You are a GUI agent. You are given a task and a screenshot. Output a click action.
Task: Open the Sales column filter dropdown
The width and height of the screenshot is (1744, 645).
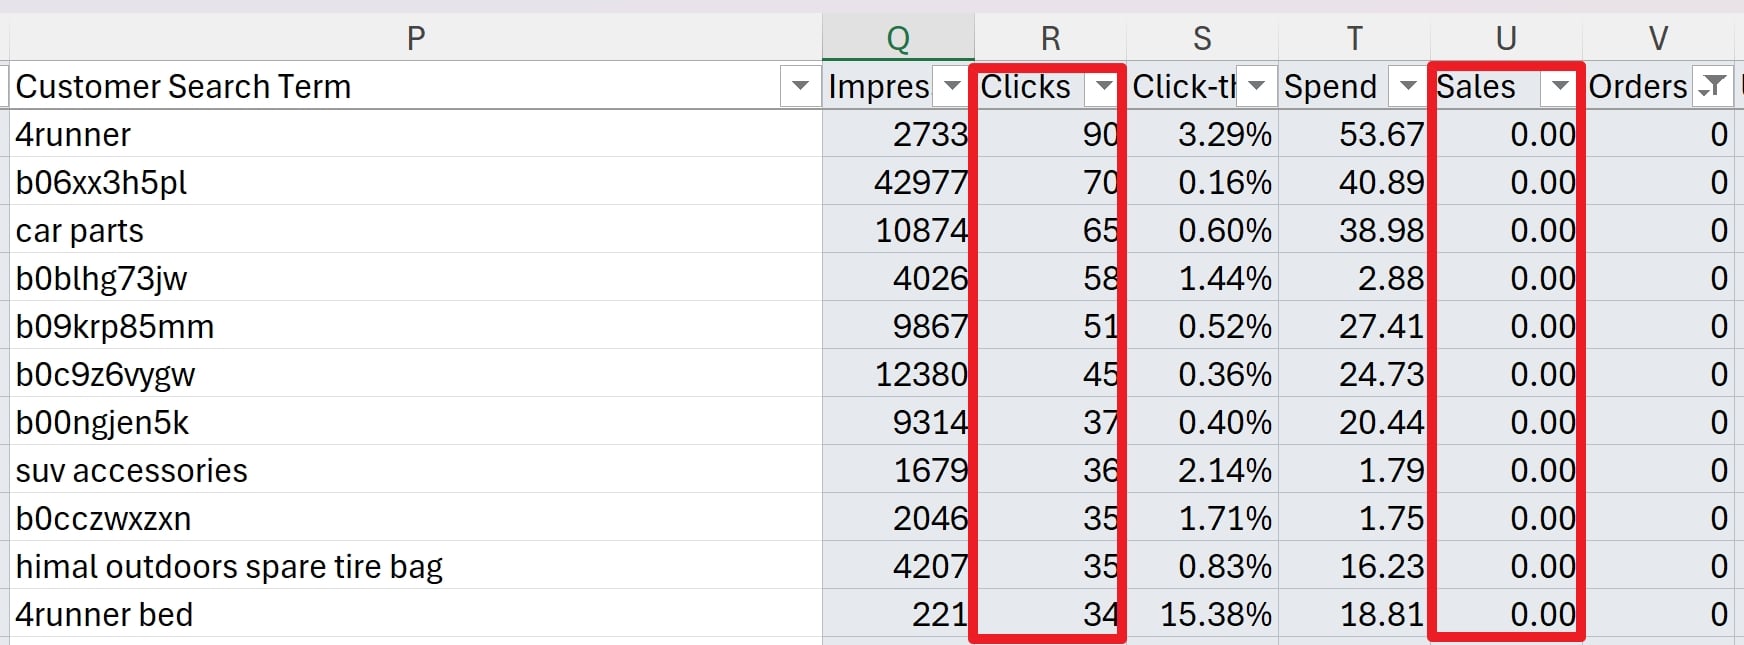tap(1559, 86)
